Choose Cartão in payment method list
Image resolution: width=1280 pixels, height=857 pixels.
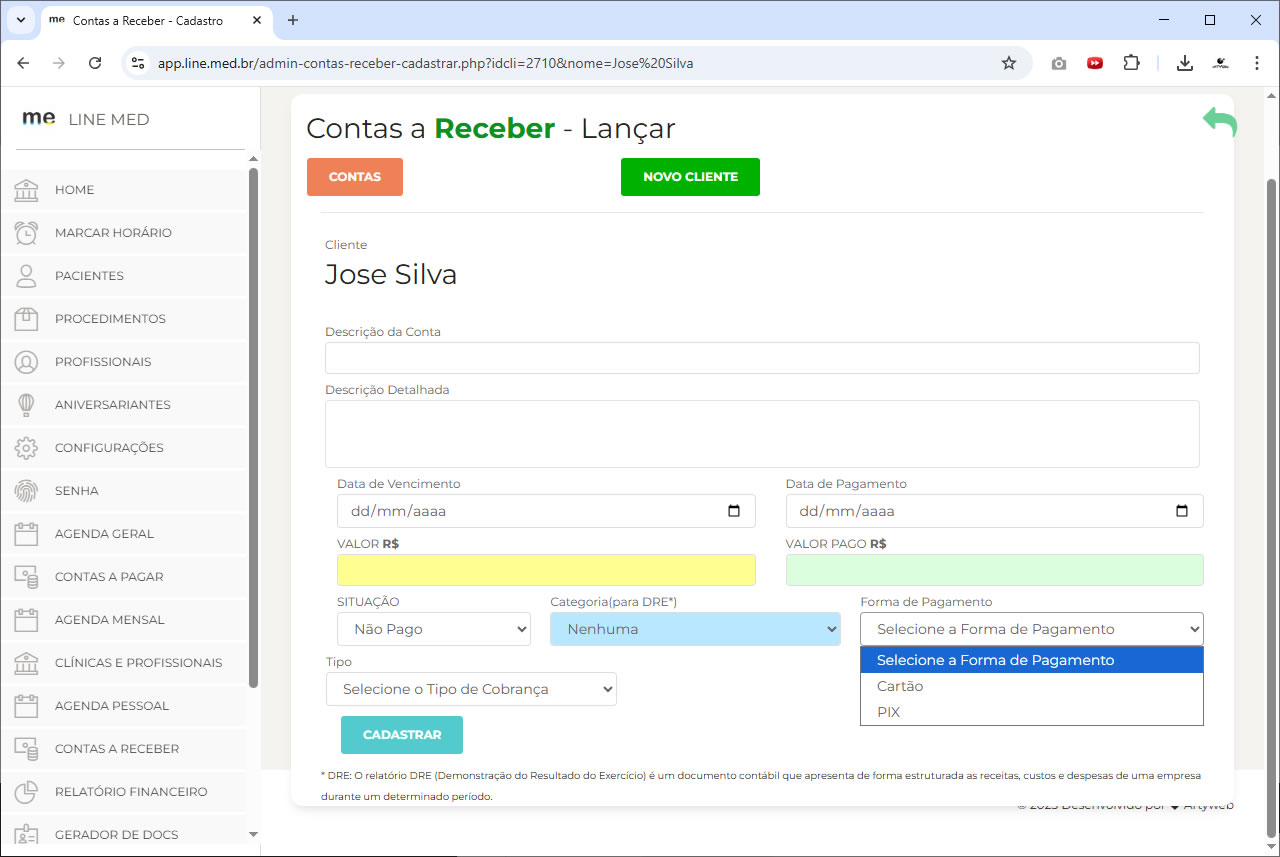(1032, 686)
